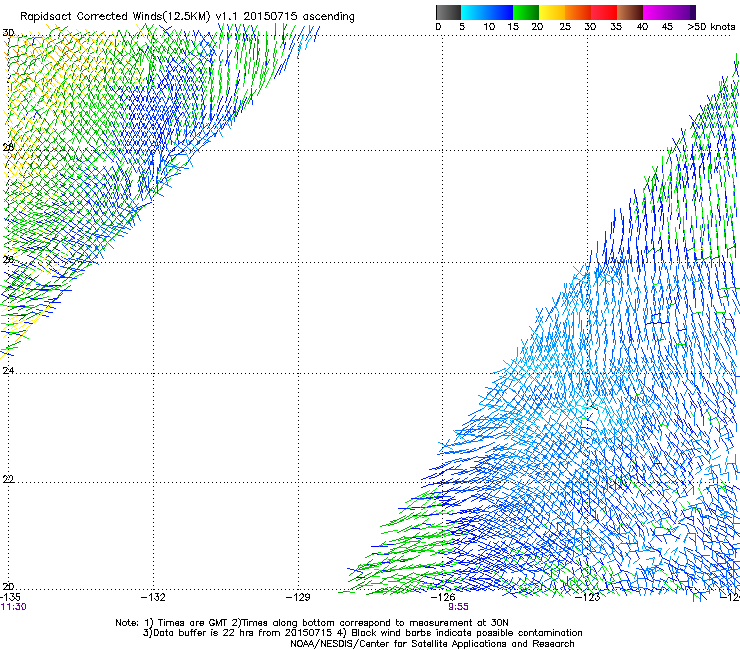Click the NOAA/NESDIS credit line

(x=432, y=644)
